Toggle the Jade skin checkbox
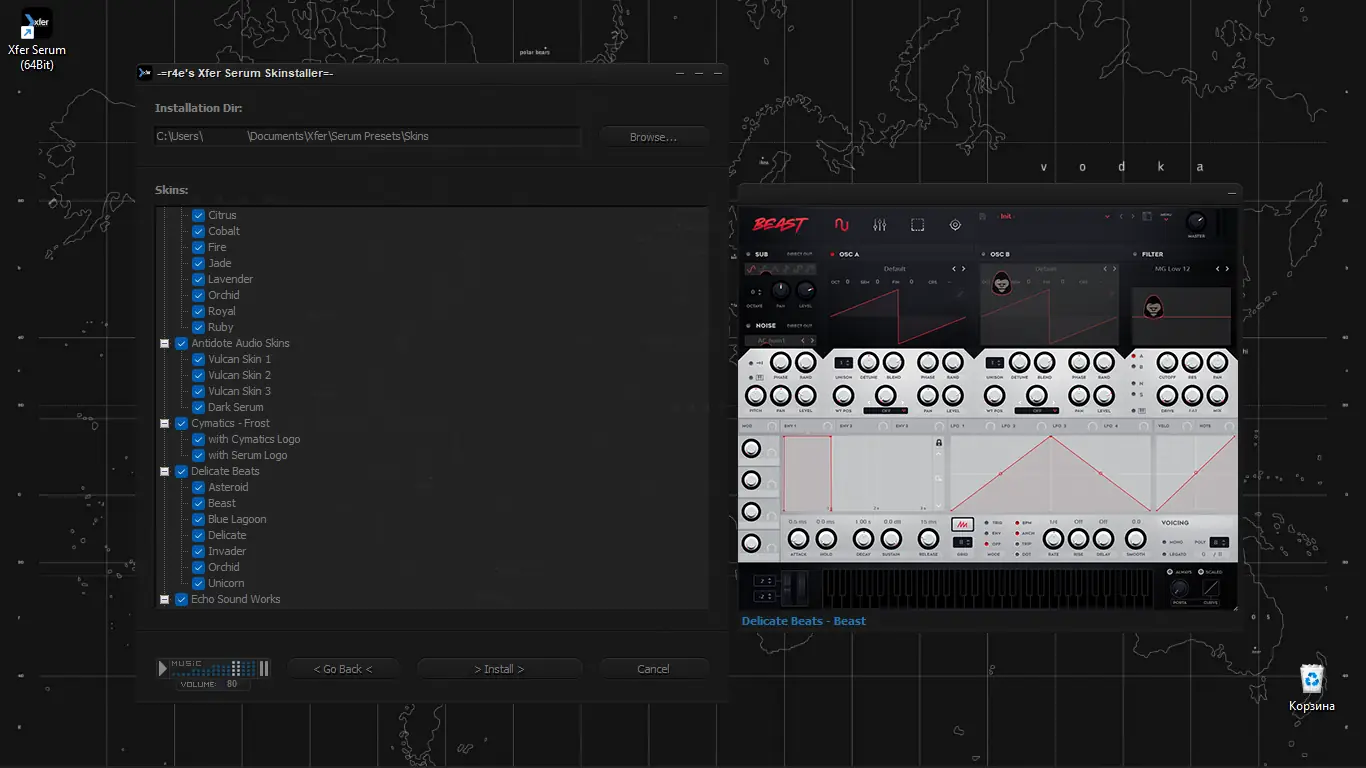The height and width of the screenshot is (768, 1366). (x=198, y=263)
